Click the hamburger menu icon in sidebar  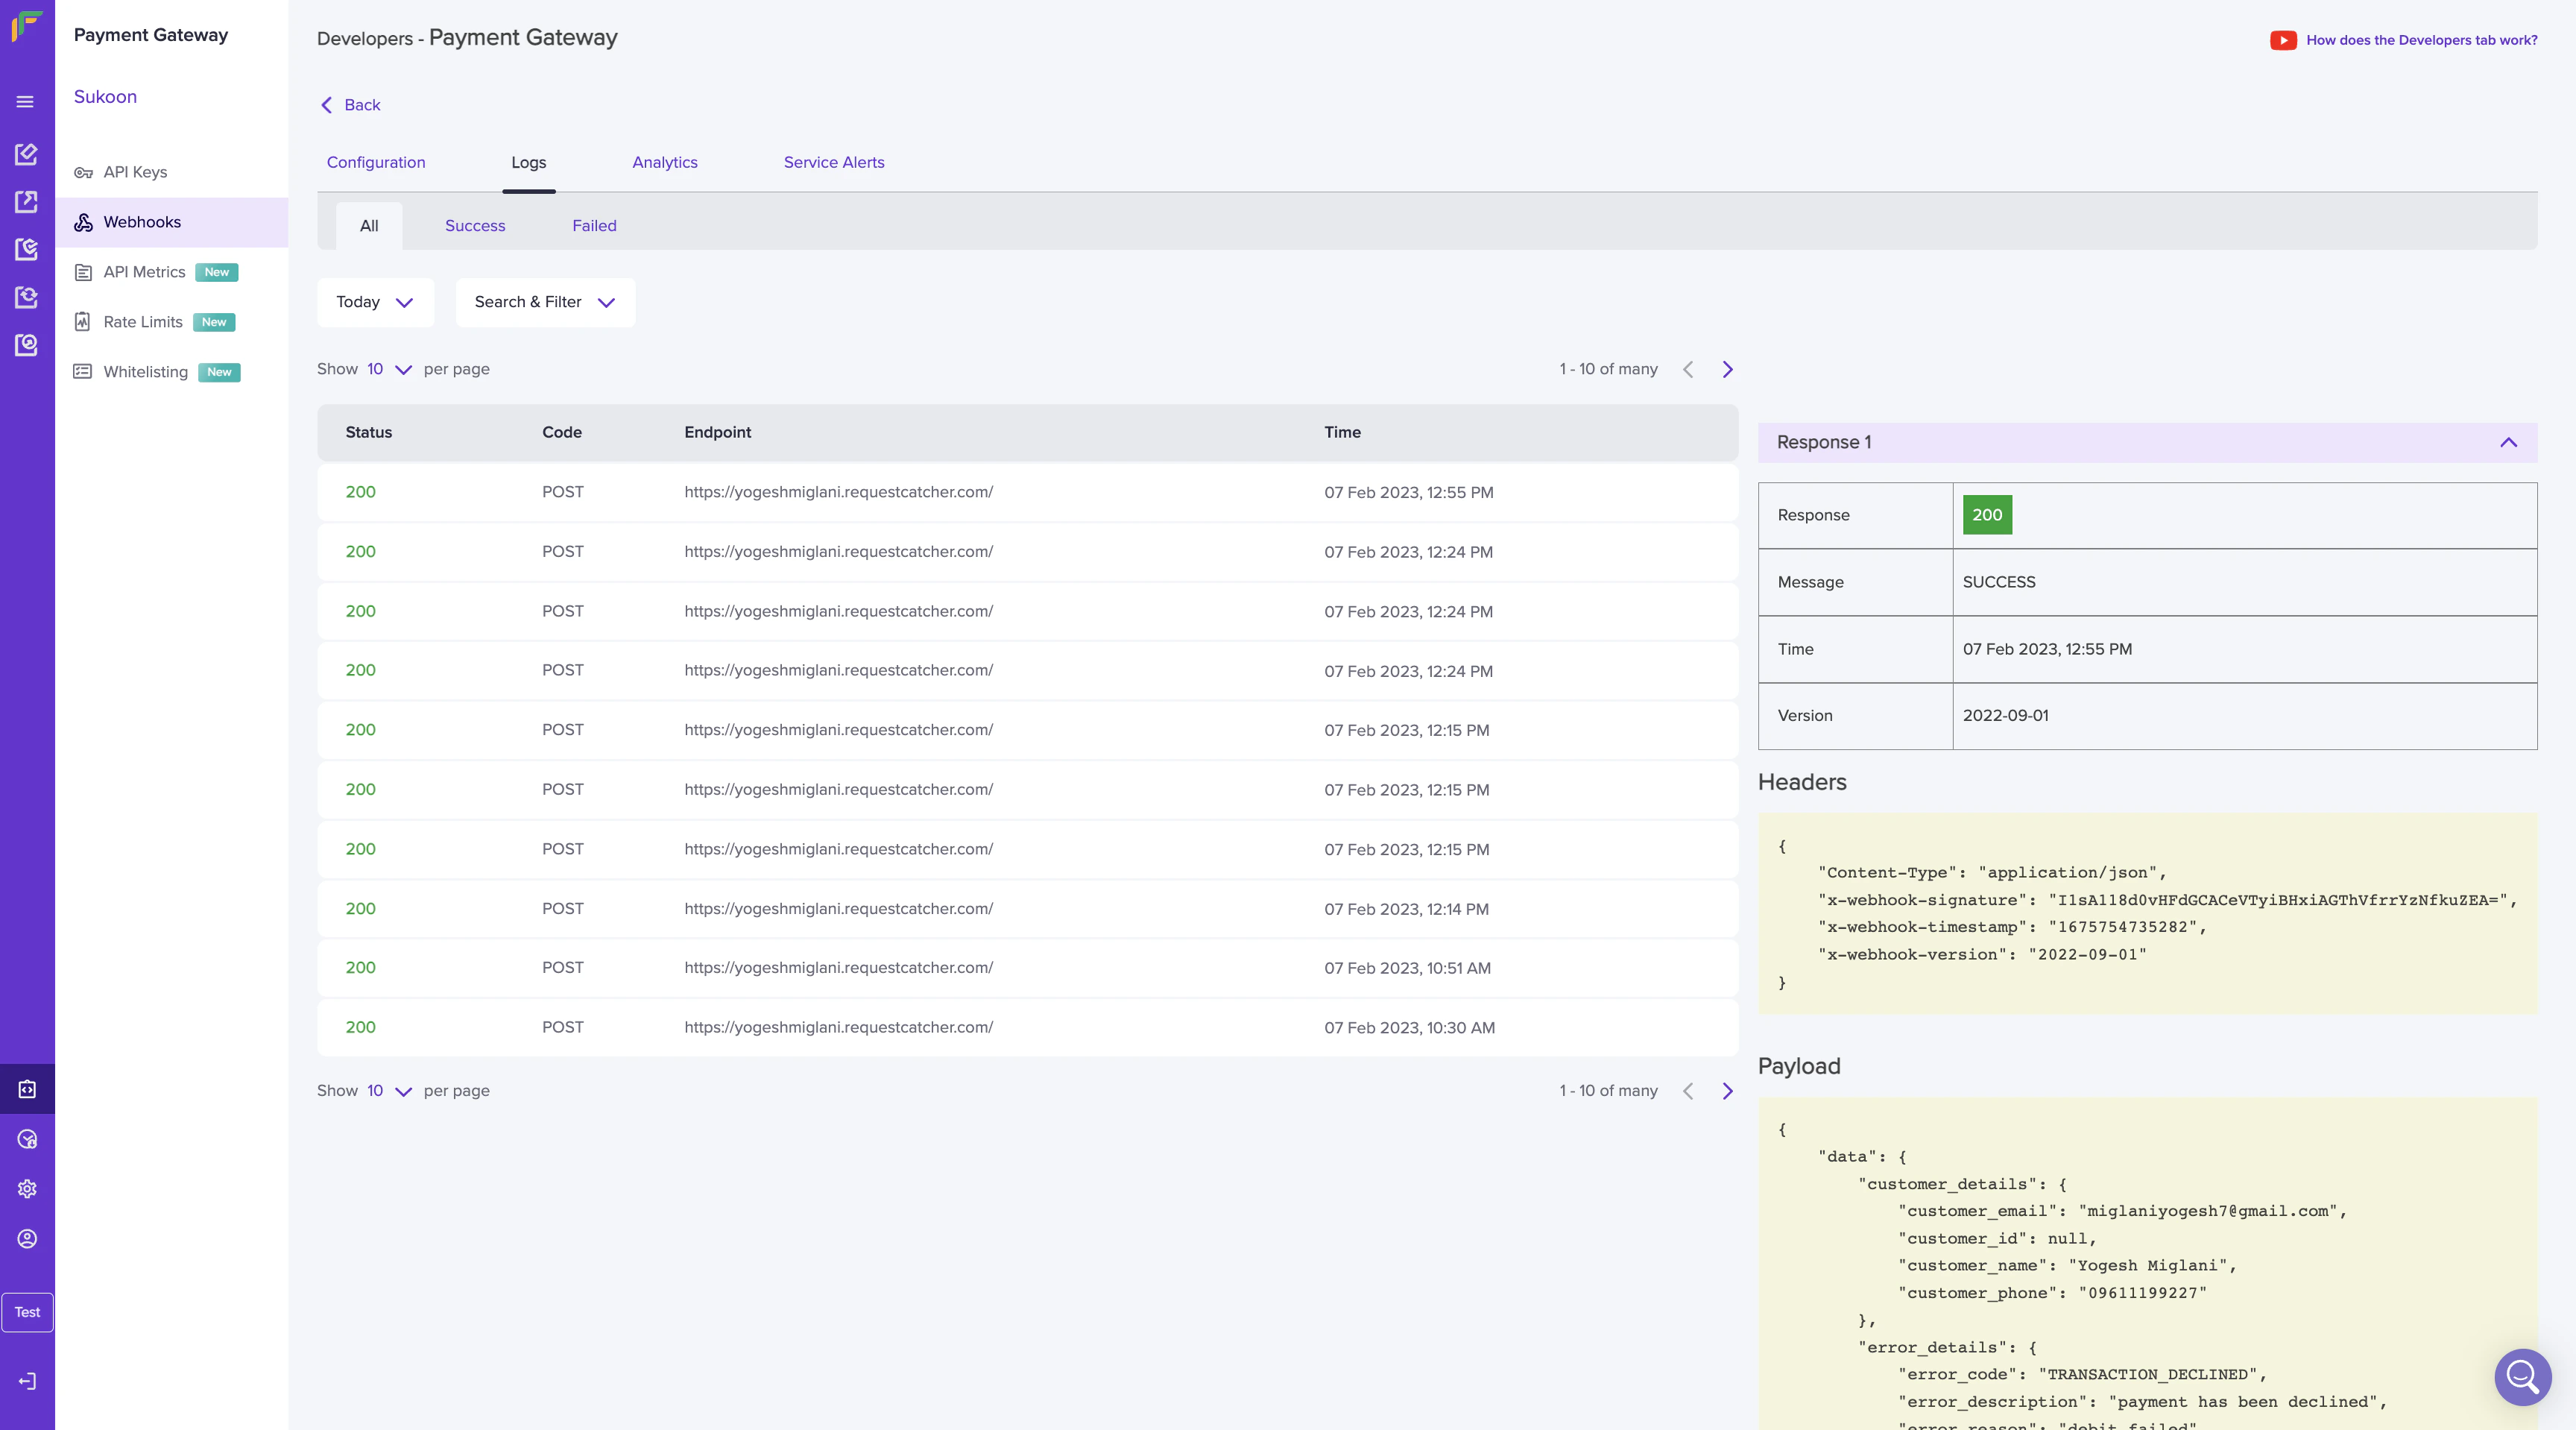coord(26,102)
